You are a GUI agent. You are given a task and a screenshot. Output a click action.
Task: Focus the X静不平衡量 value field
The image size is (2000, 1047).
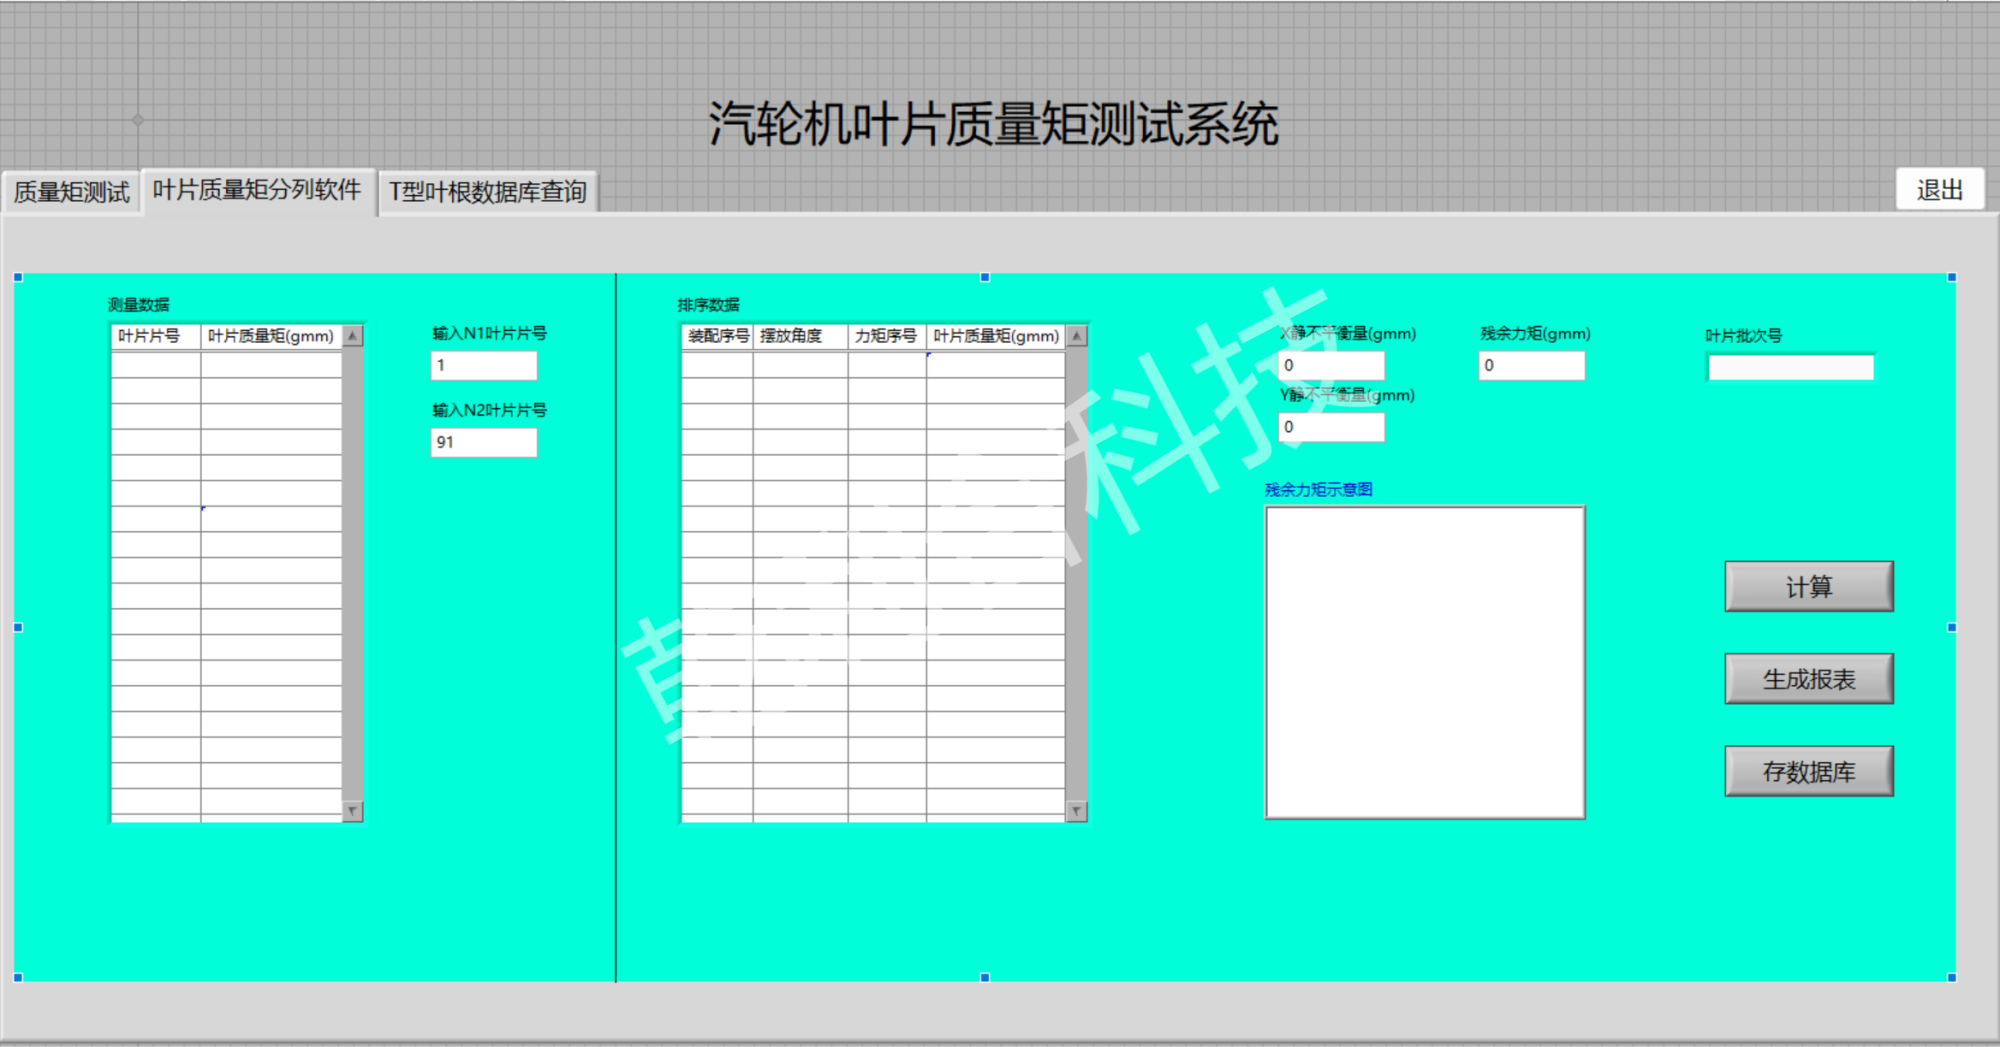point(1331,366)
